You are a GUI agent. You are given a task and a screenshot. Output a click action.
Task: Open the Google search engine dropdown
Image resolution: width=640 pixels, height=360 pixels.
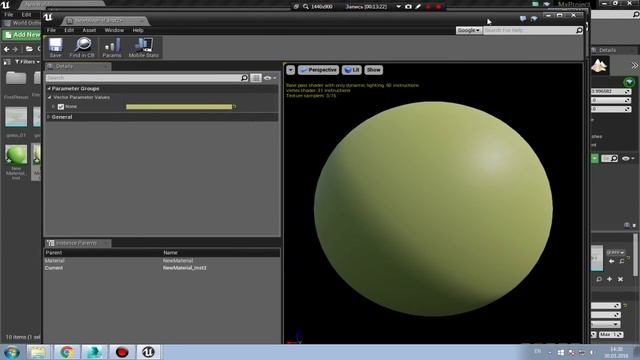coord(469,30)
